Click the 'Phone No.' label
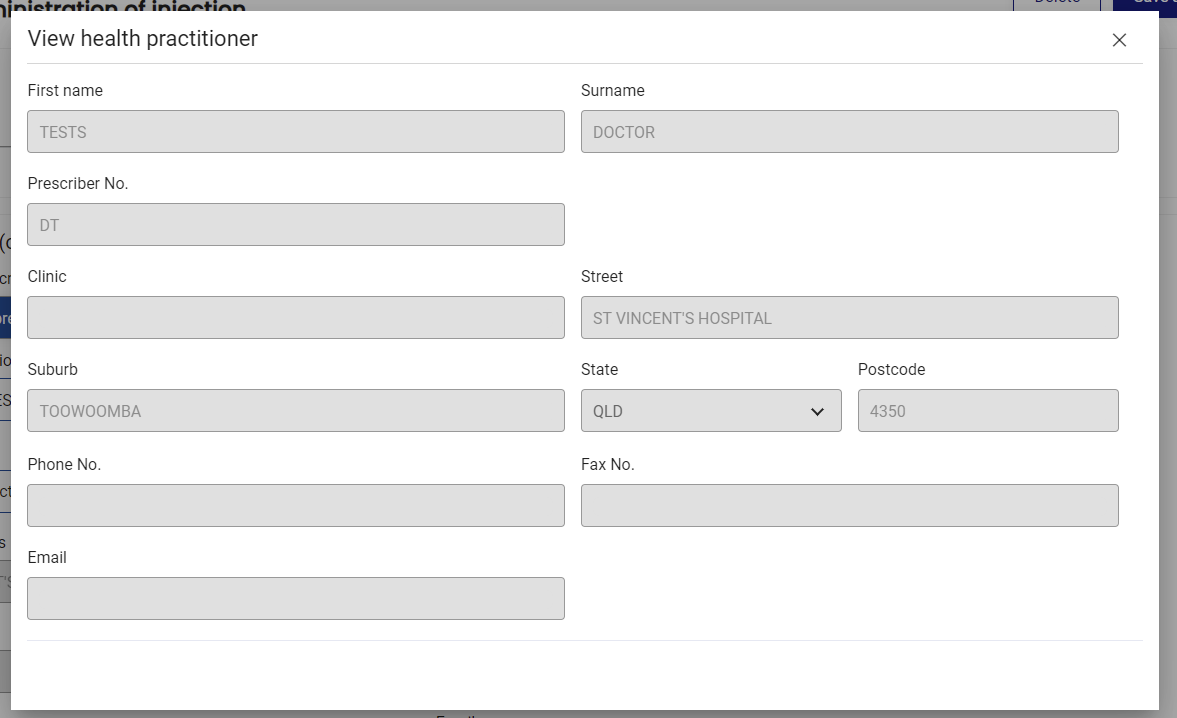The height and width of the screenshot is (718, 1177). pos(65,464)
